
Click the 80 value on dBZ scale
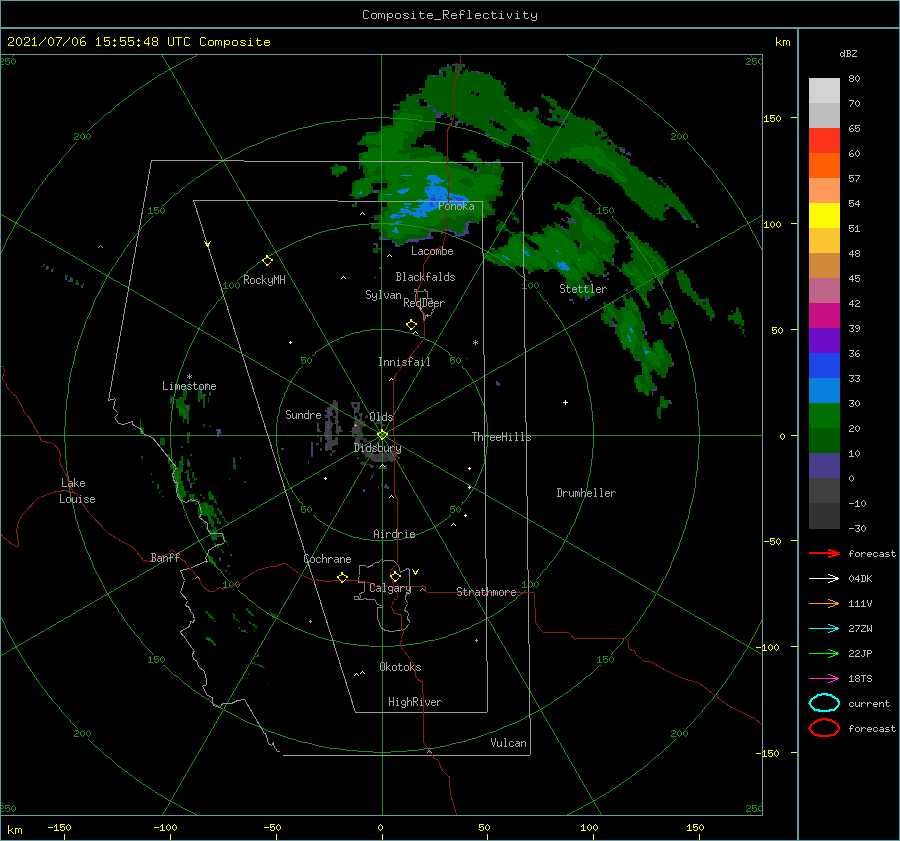click(x=854, y=79)
